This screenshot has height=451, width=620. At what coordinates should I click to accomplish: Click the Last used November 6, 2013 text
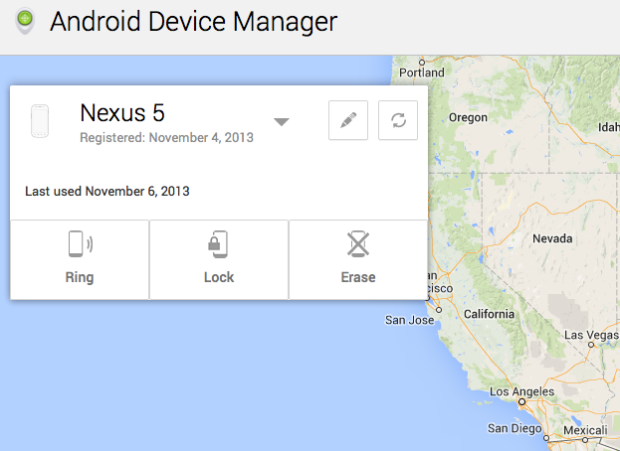pos(107,191)
